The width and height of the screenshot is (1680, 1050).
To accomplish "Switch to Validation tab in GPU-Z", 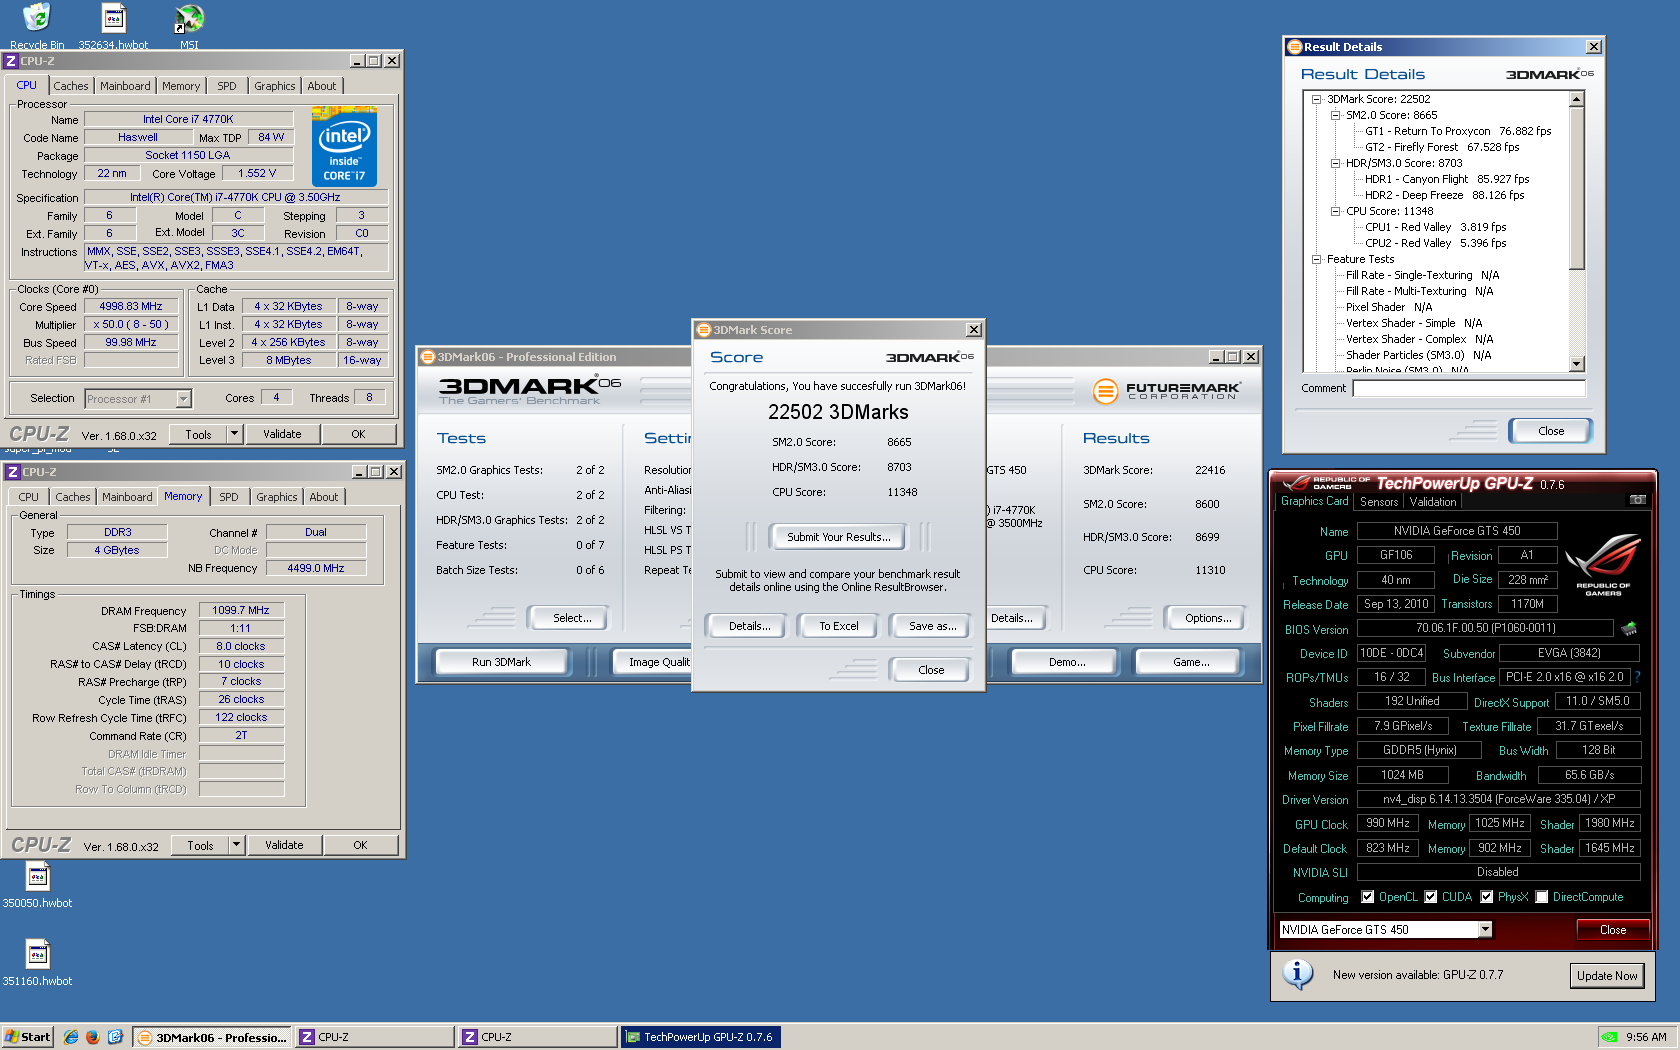I will (x=1433, y=502).
